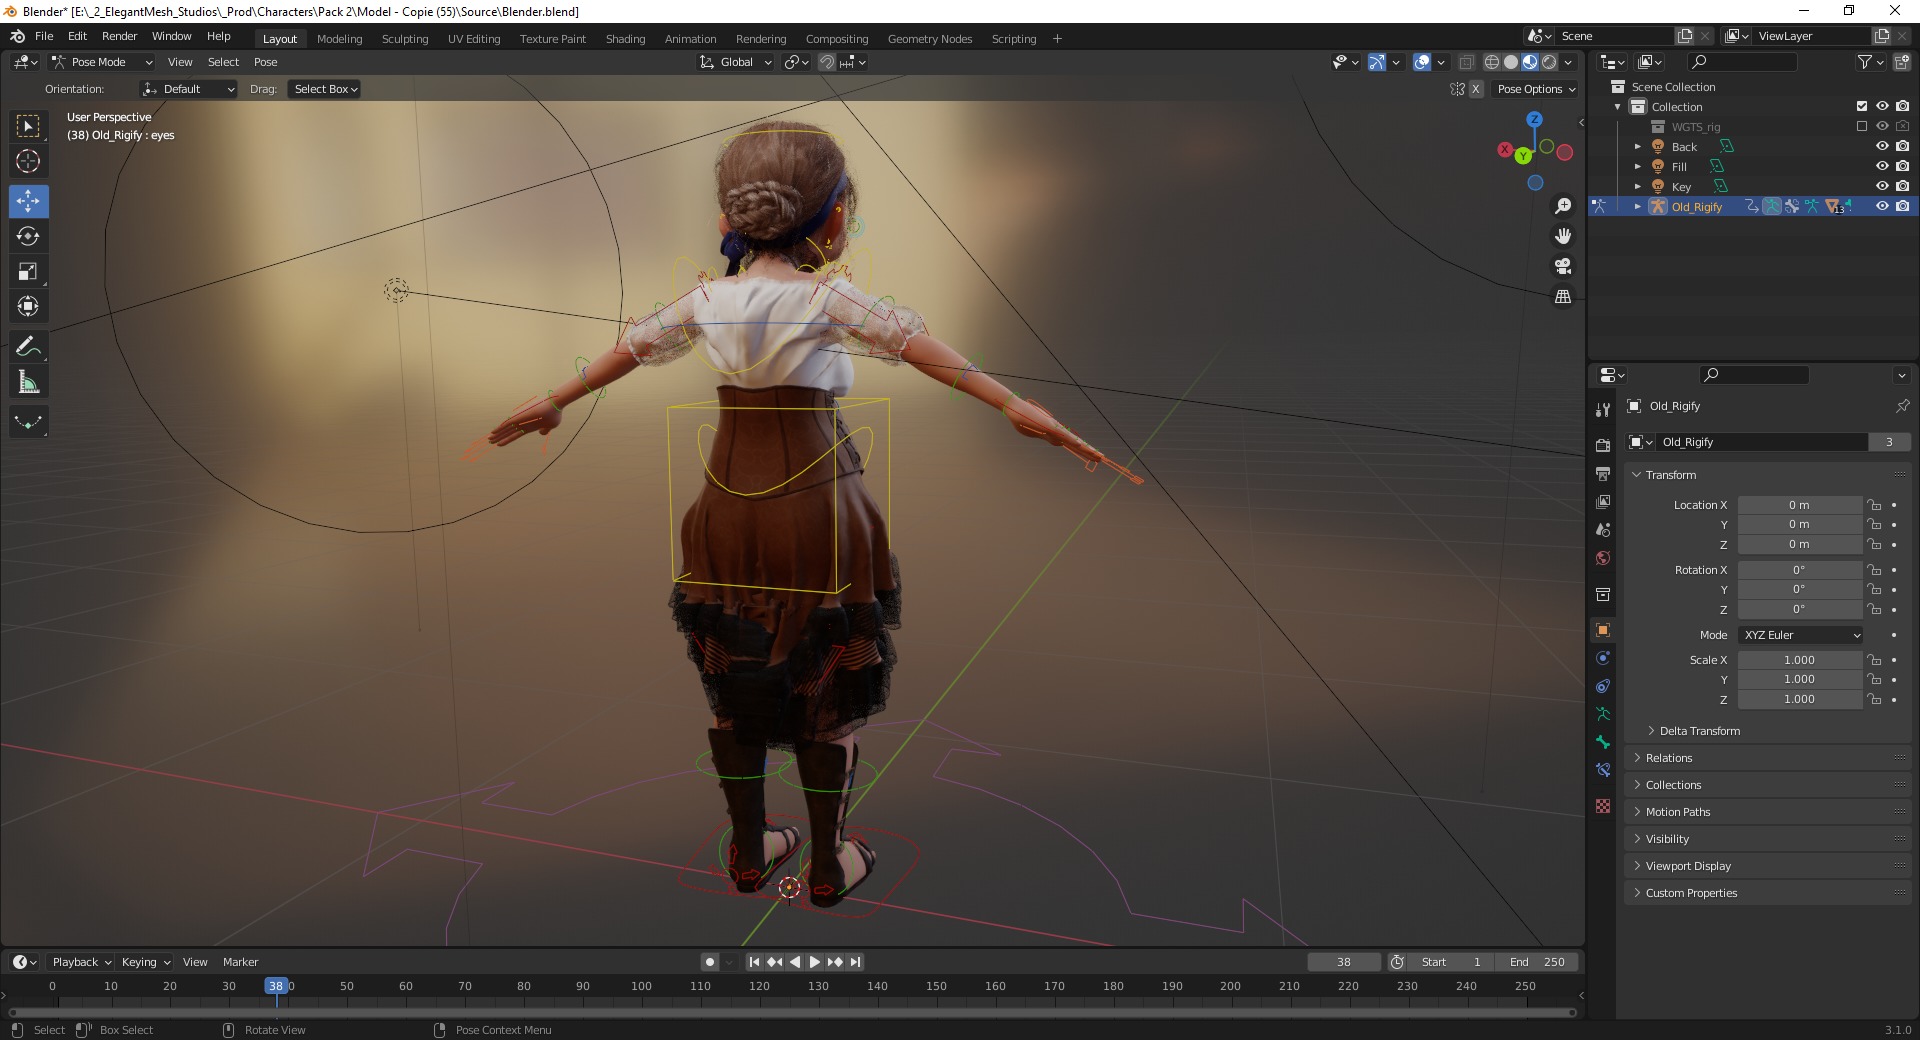Expand the Custom Properties panel
Screen dimensions: 1920x1040
(1691, 893)
